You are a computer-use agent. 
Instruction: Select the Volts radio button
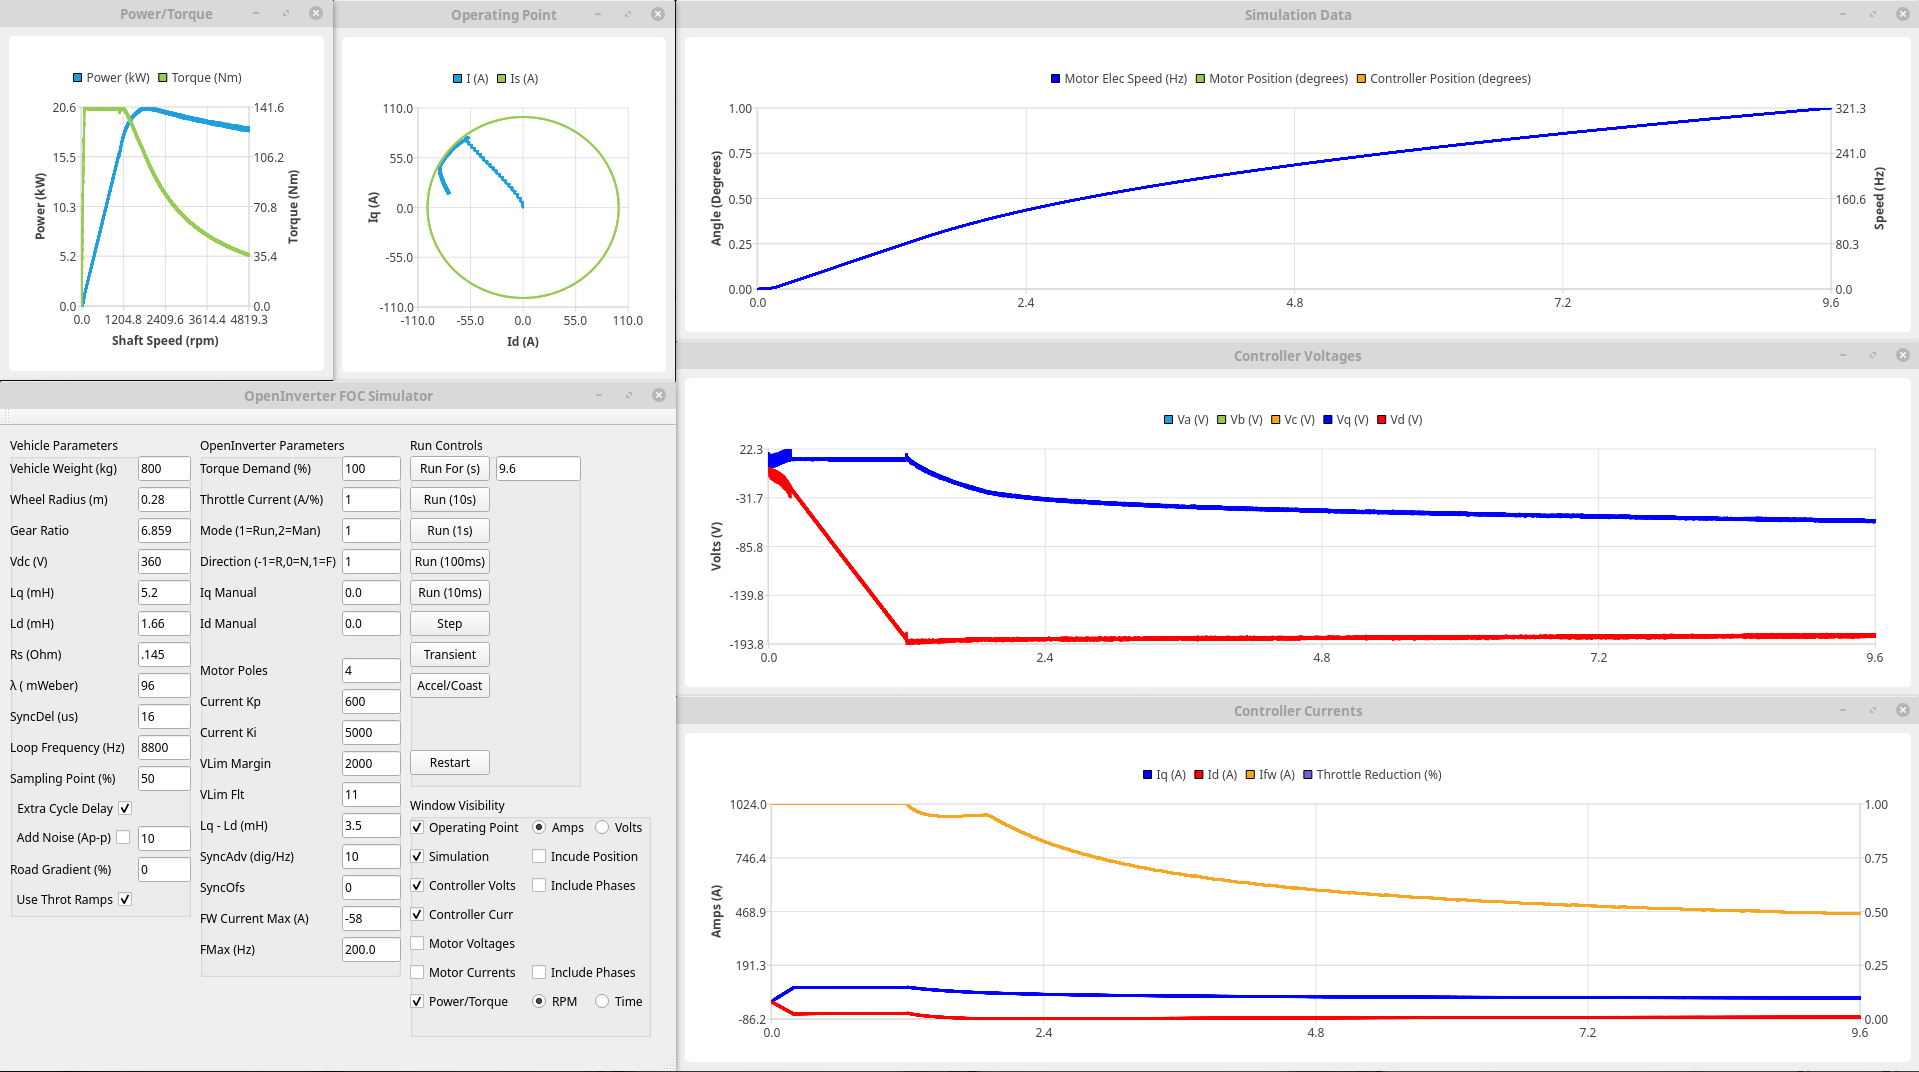(602, 827)
